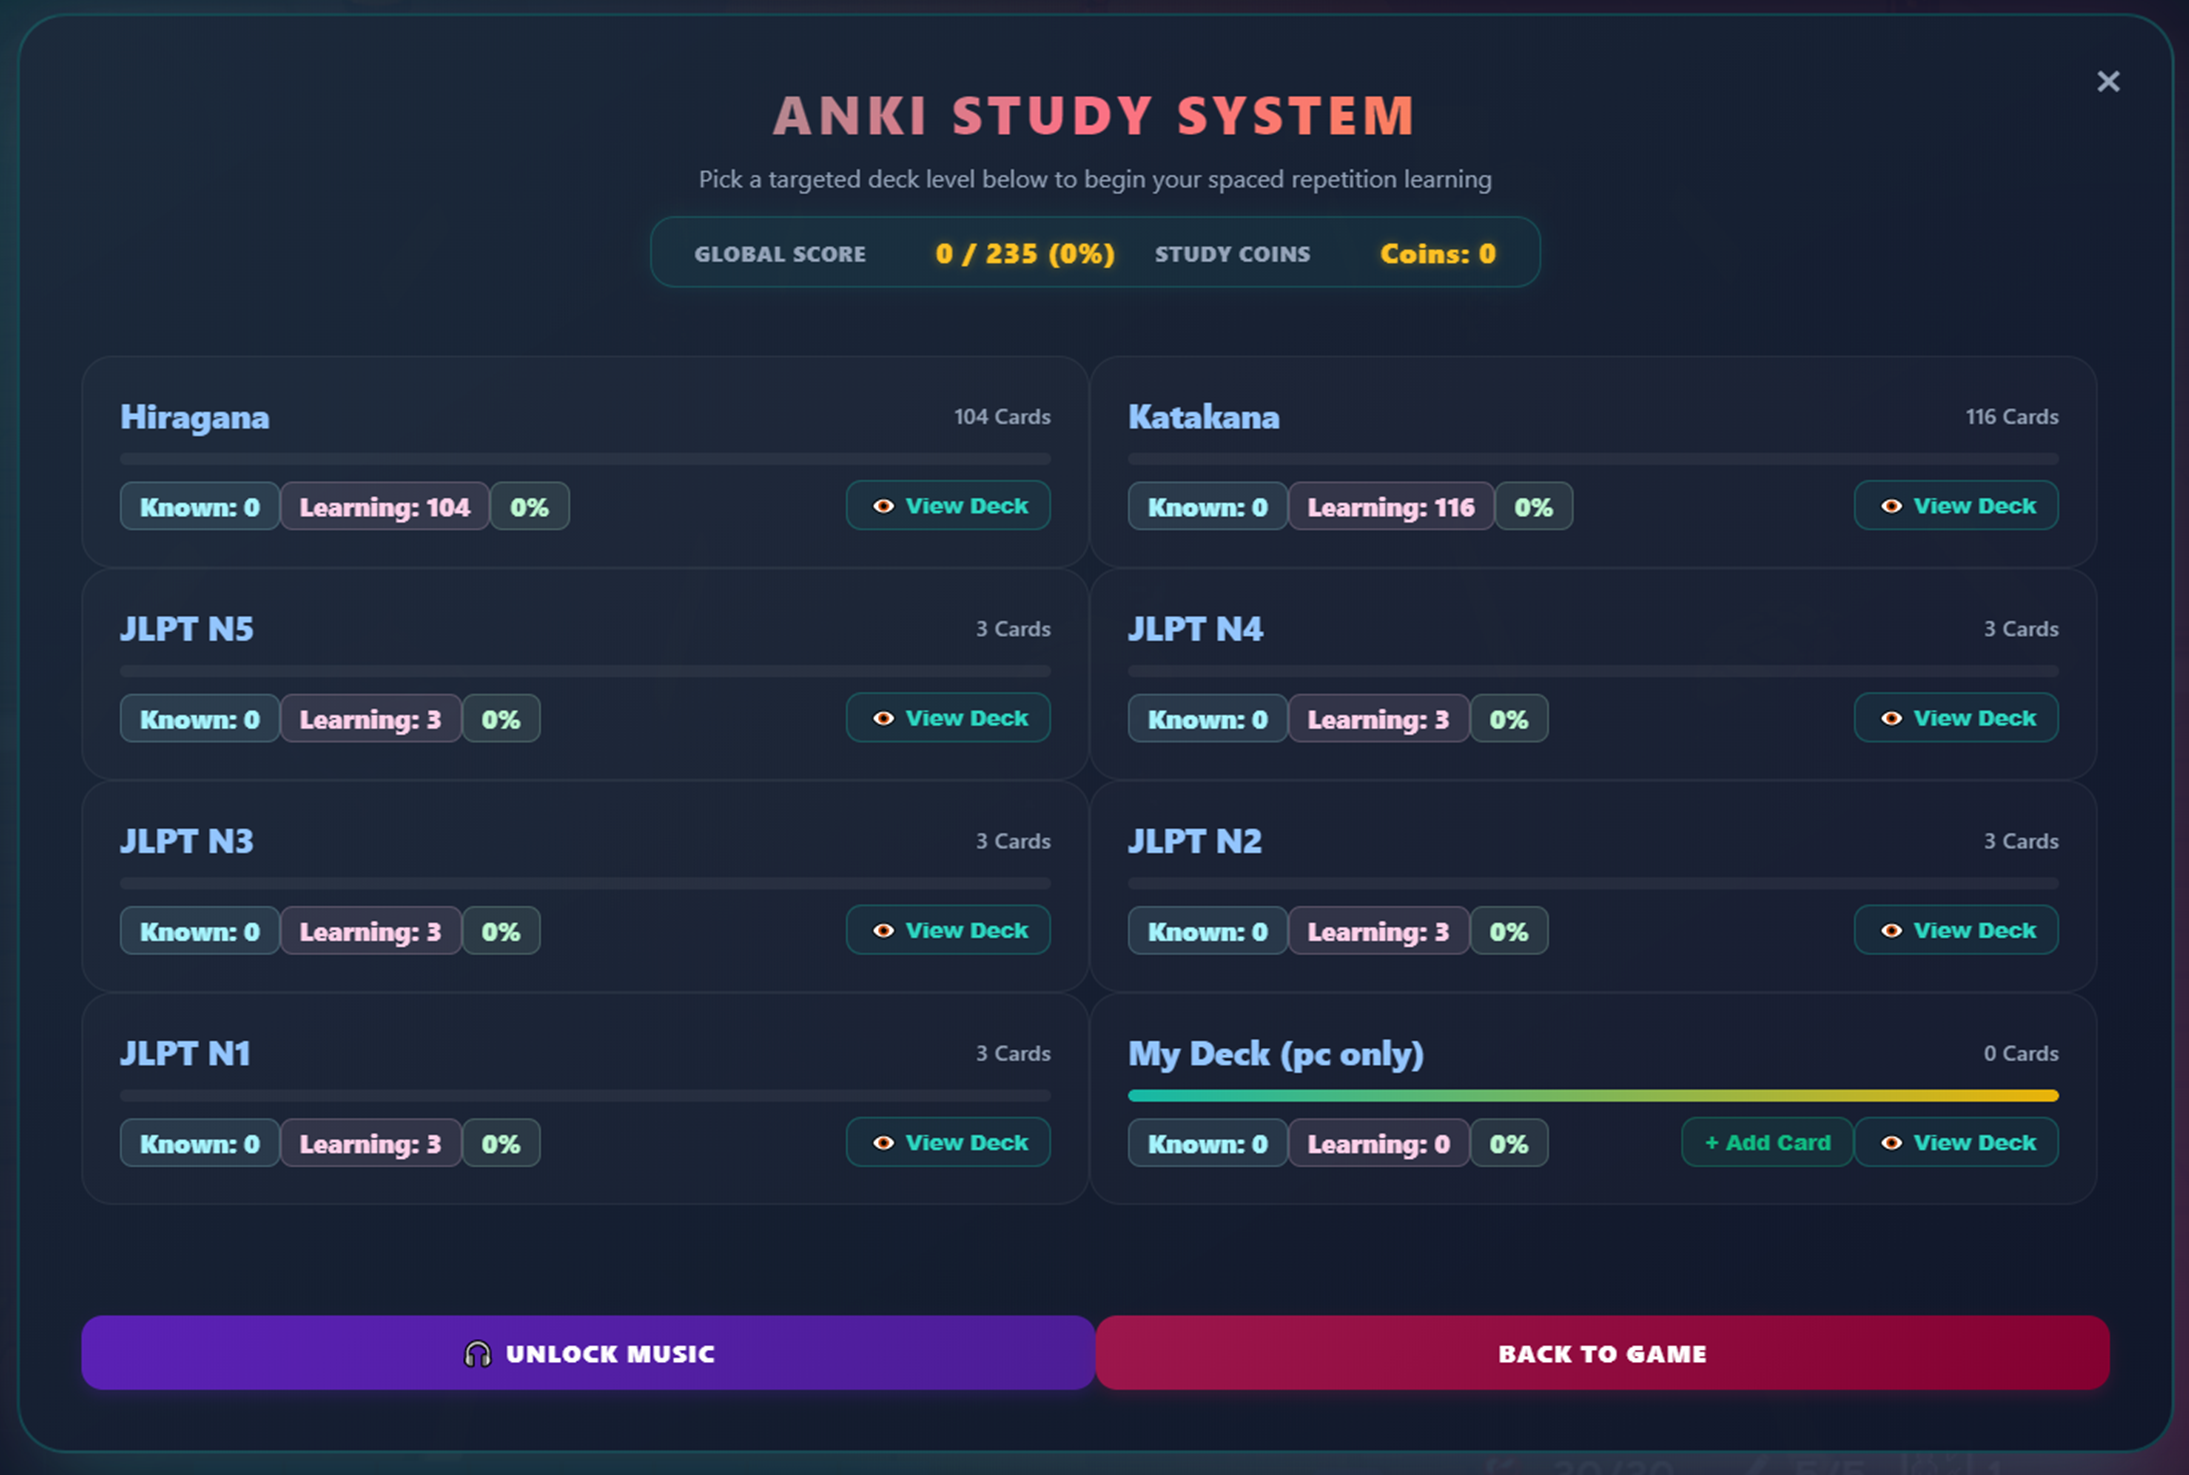The image size is (2189, 1475).
Task: Open View Deck for JLPT N2
Action: (x=1956, y=930)
